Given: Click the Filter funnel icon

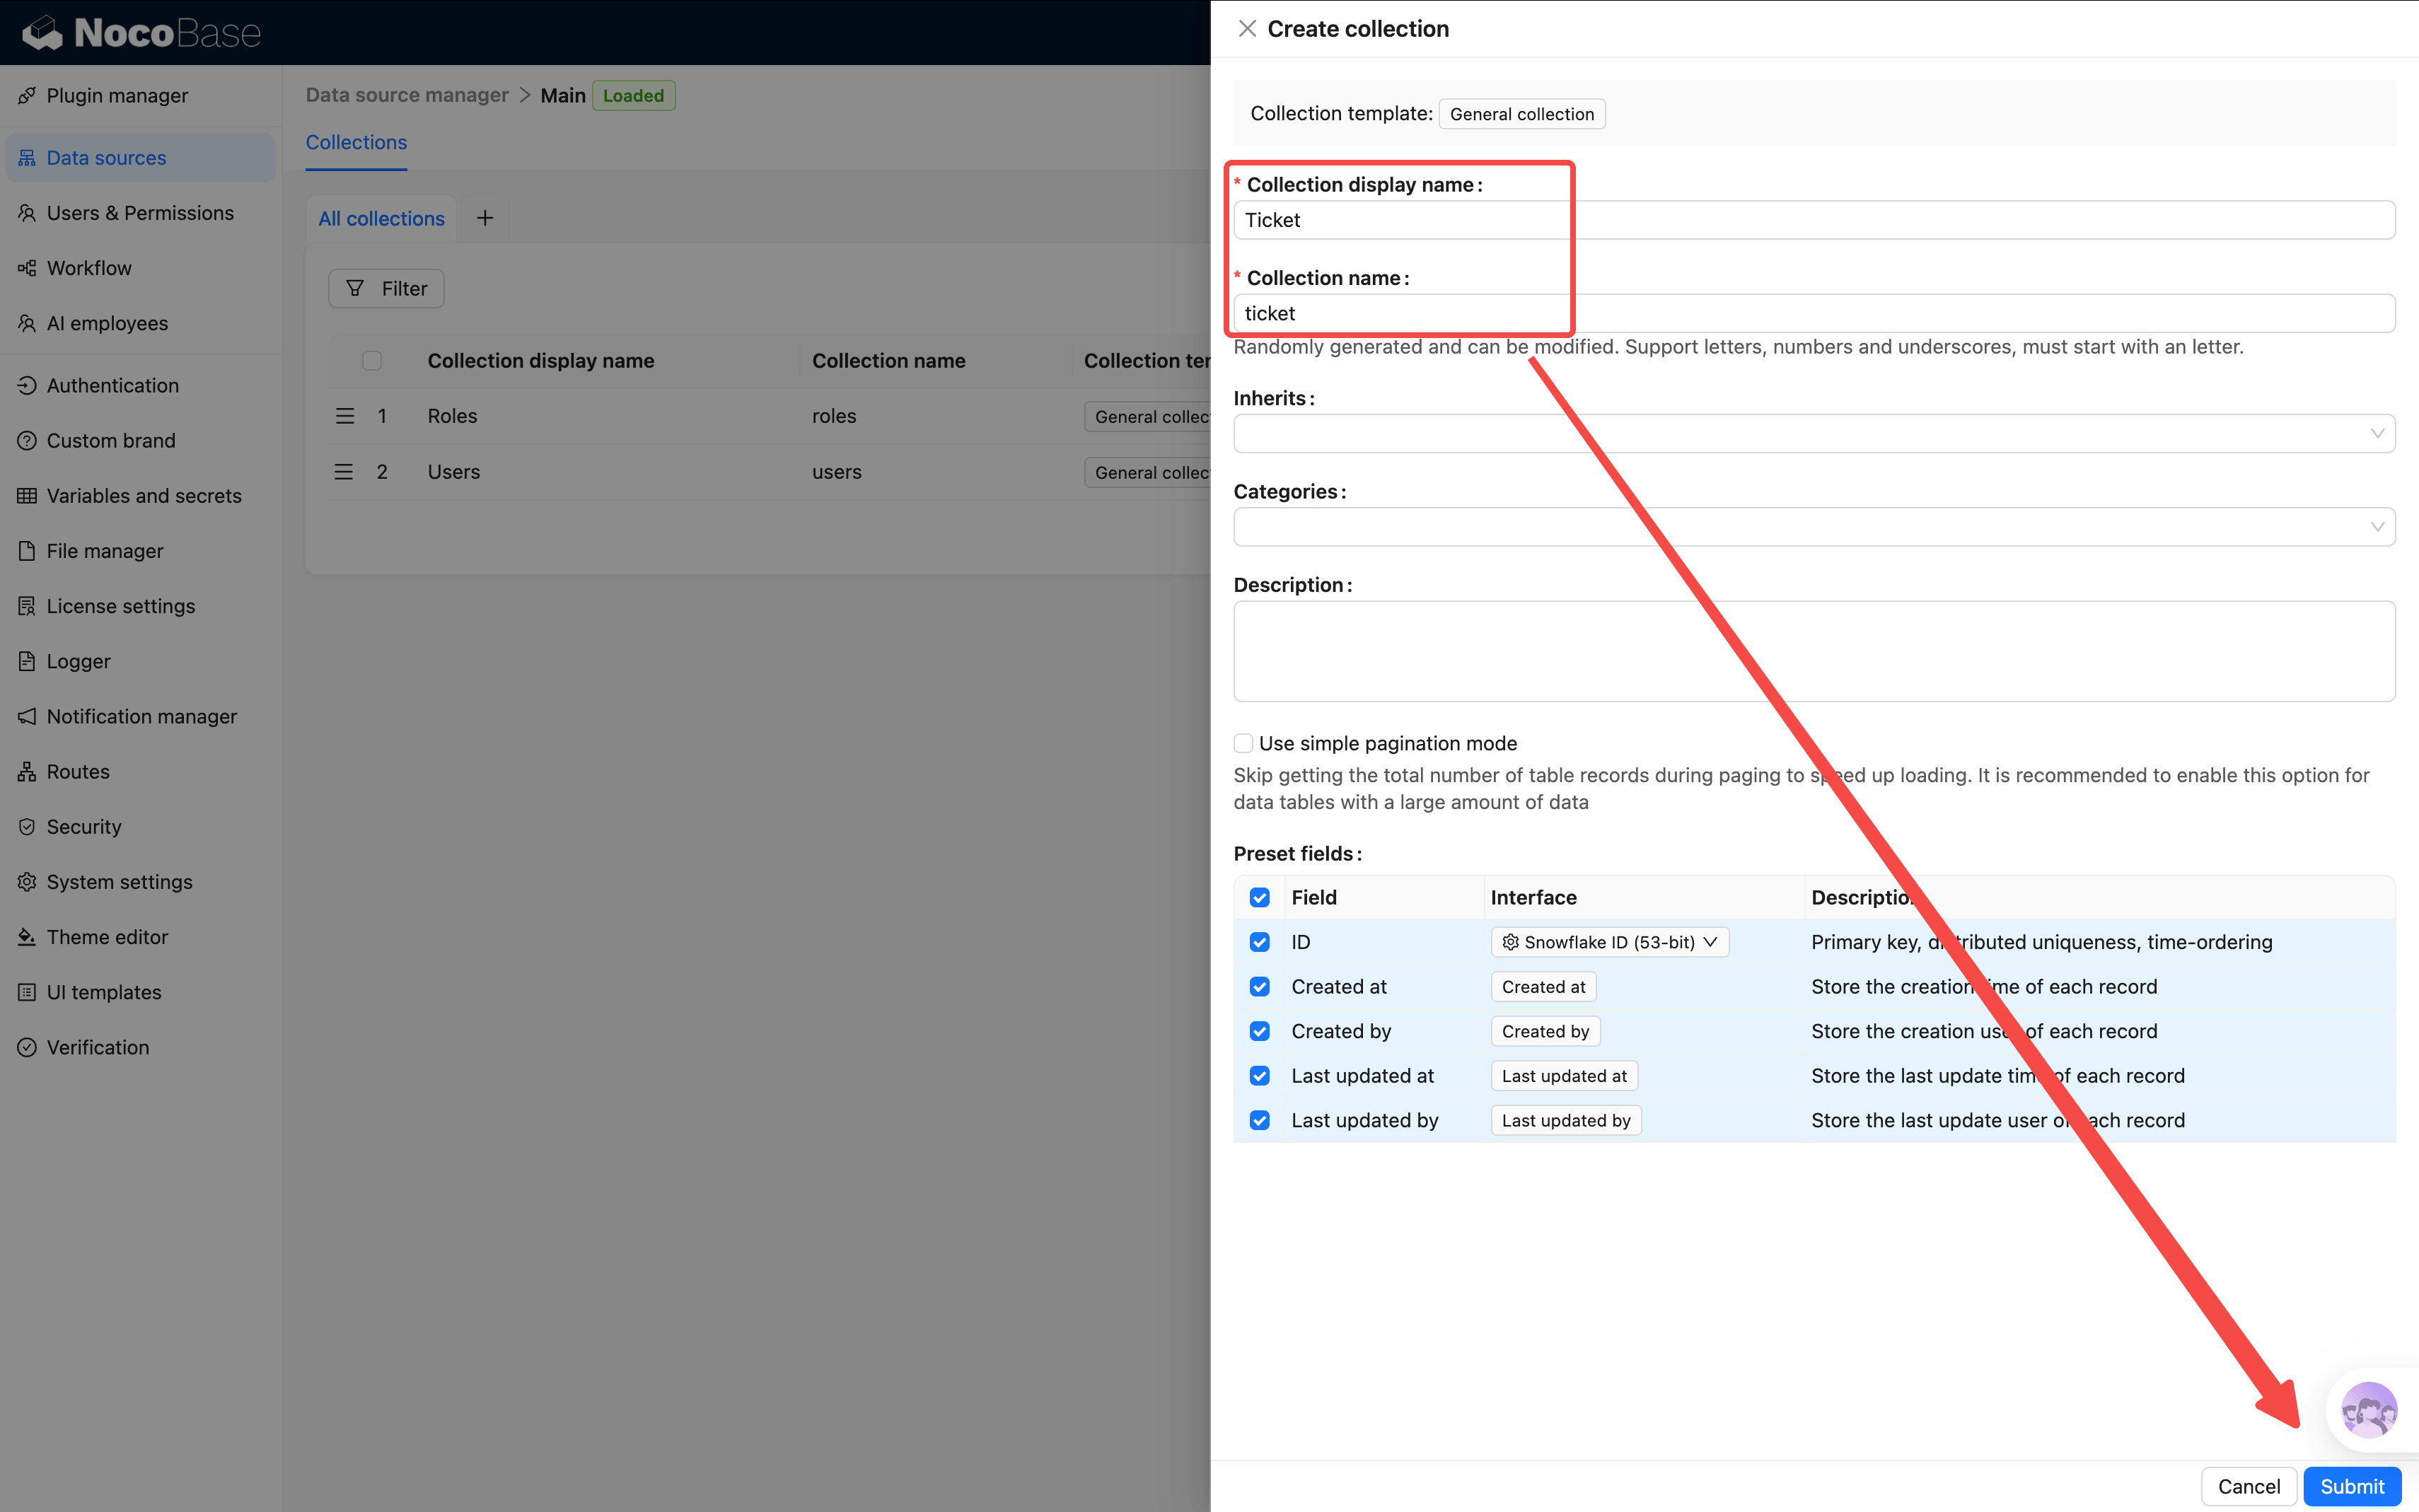Looking at the screenshot, I should [x=355, y=289].
